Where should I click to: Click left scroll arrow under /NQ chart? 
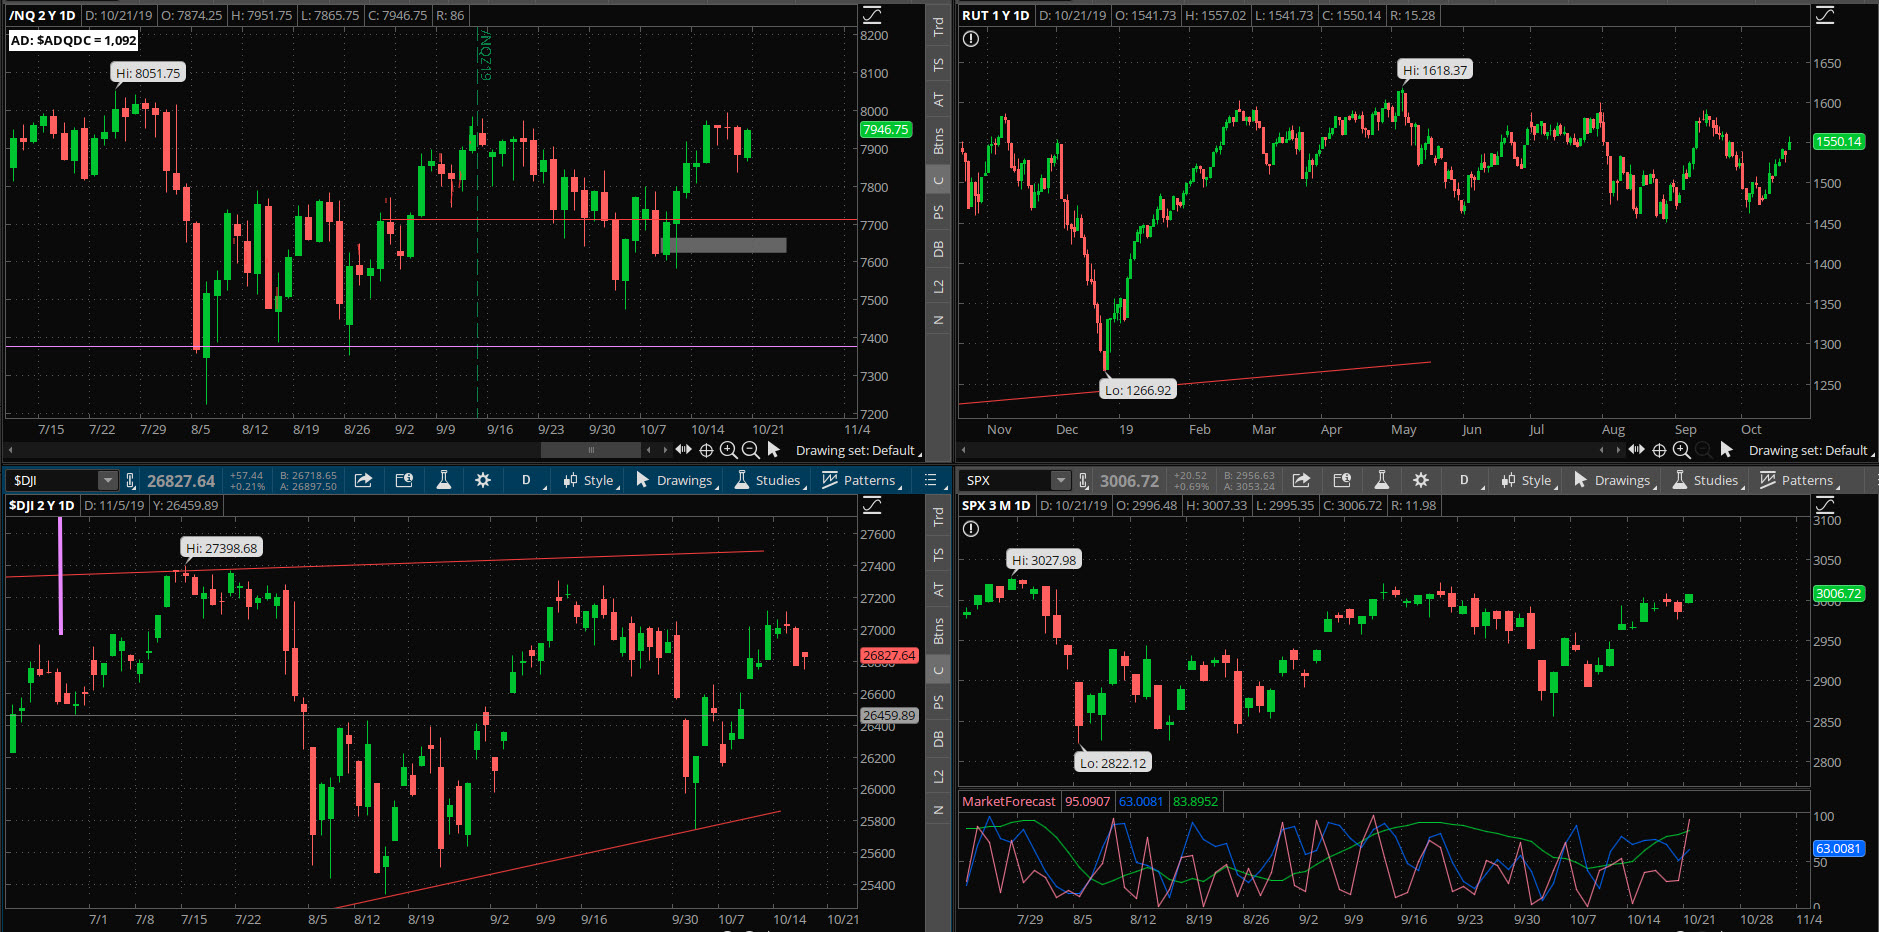(11, 450)
